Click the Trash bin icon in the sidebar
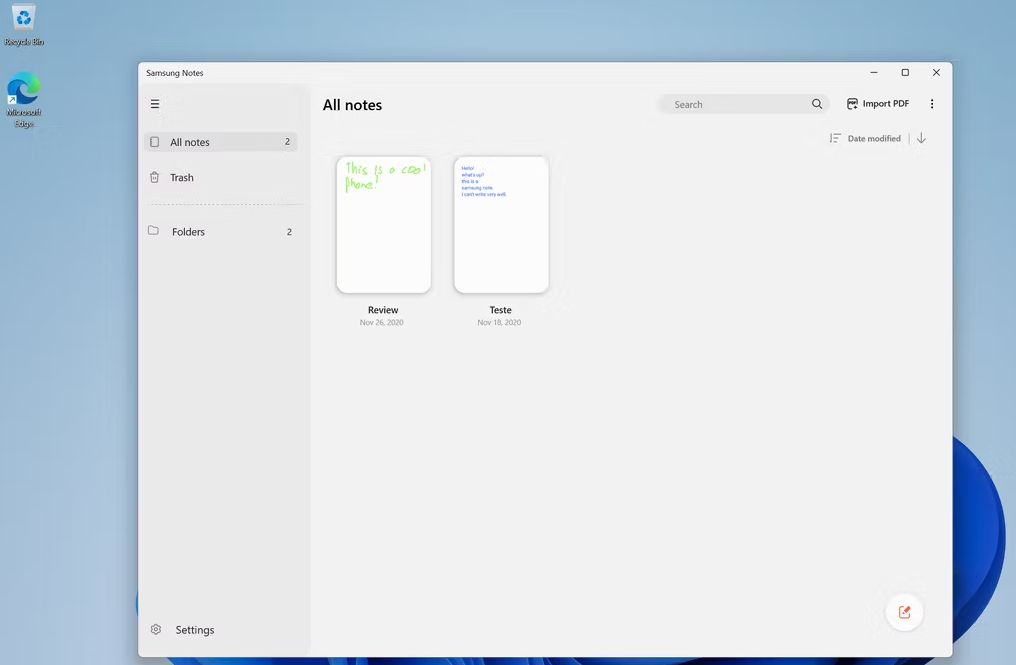The height and width of the screenshot is (665, 1016). [154, 177]
